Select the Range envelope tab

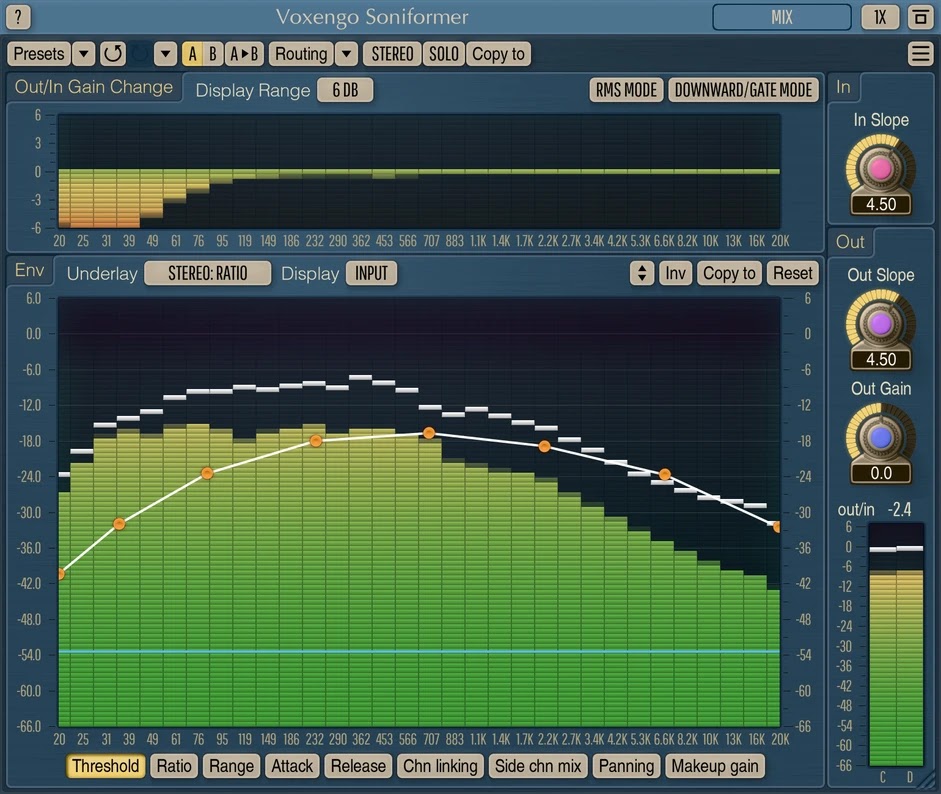coord(231,766)
